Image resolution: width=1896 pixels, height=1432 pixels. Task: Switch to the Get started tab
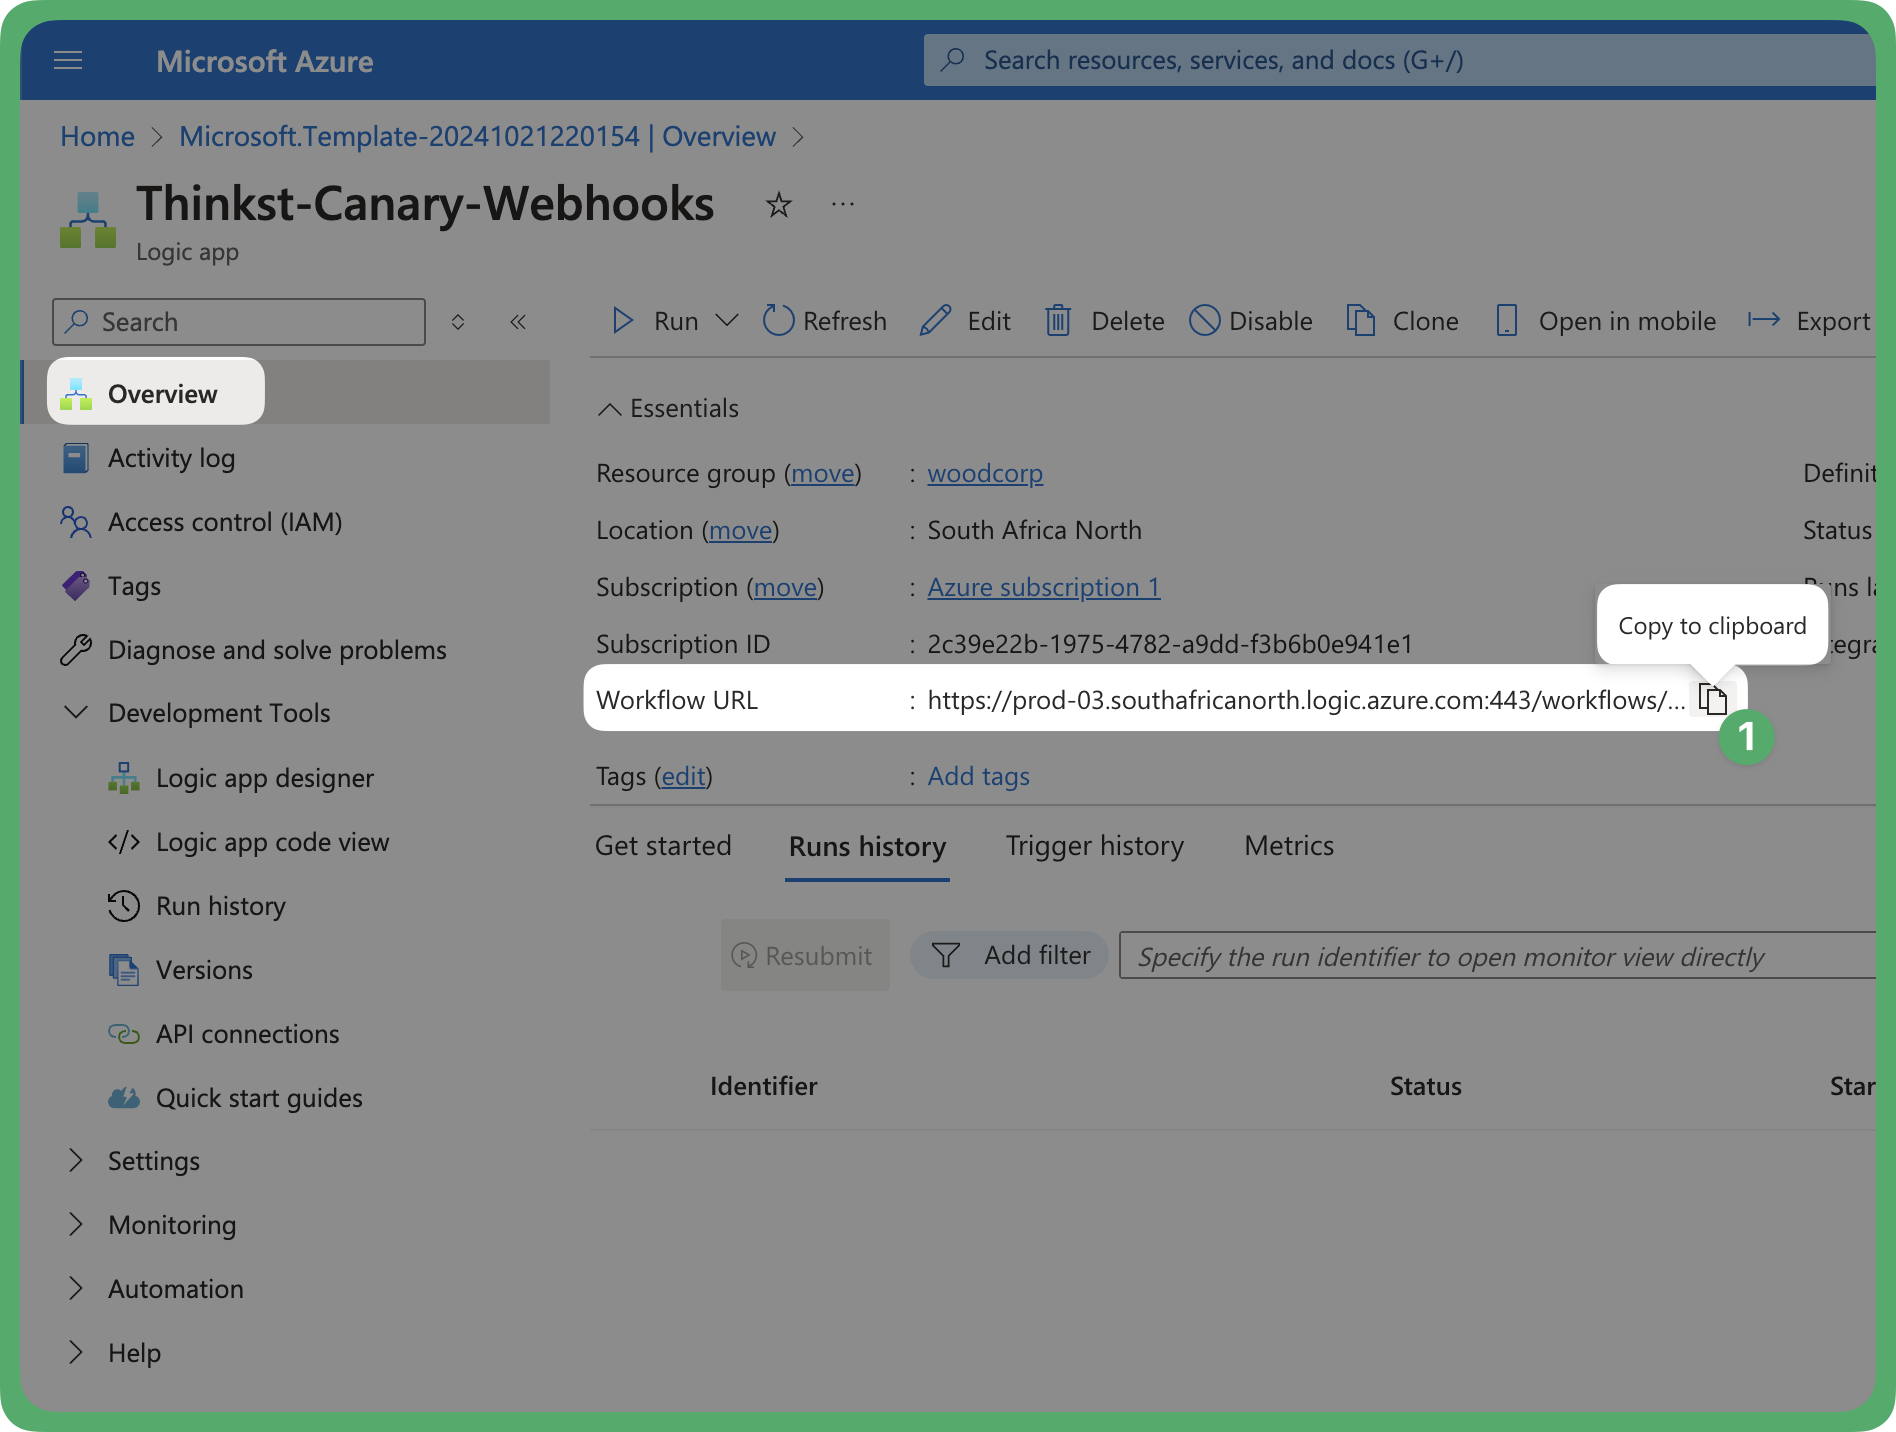click(663, 846)
